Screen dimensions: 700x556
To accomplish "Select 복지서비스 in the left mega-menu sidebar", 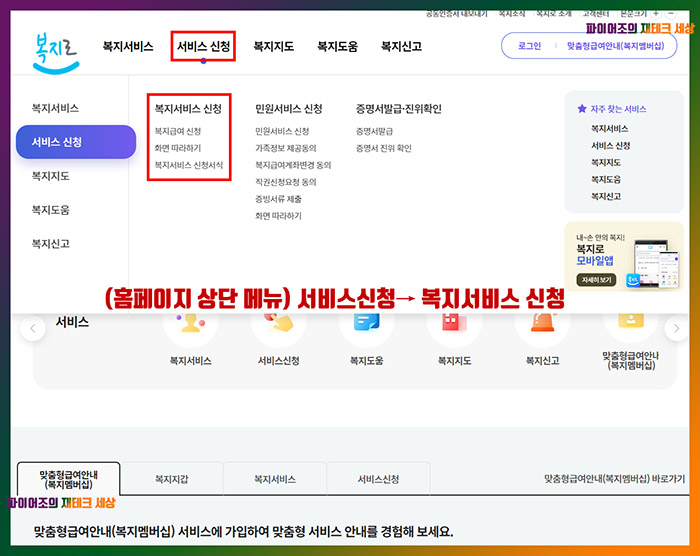I will click(55, 108).
